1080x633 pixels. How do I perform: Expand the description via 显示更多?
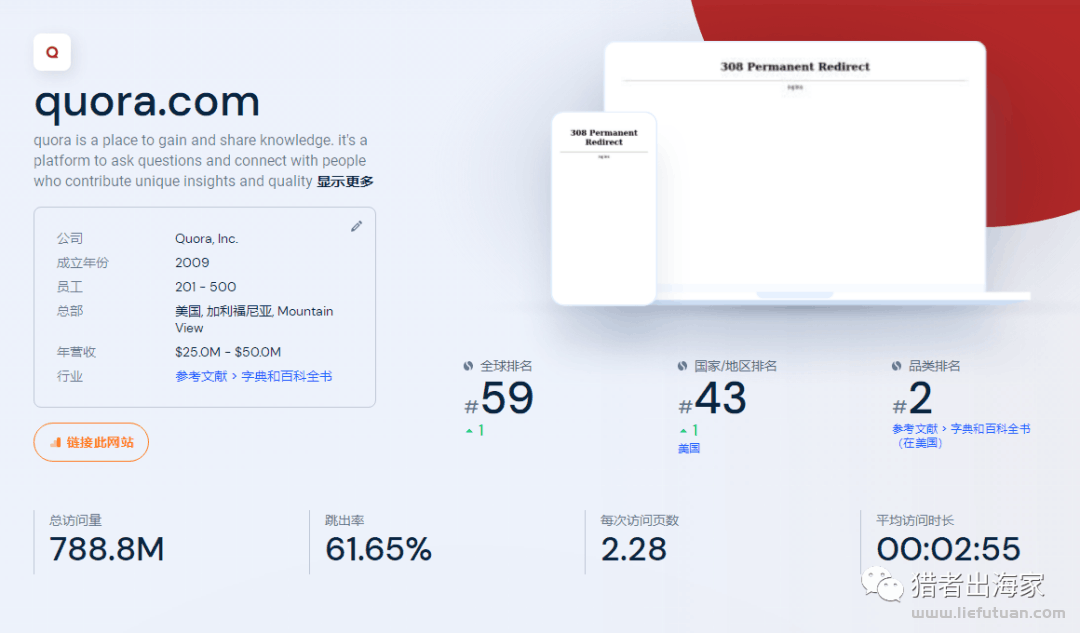(x=345, y=181)
